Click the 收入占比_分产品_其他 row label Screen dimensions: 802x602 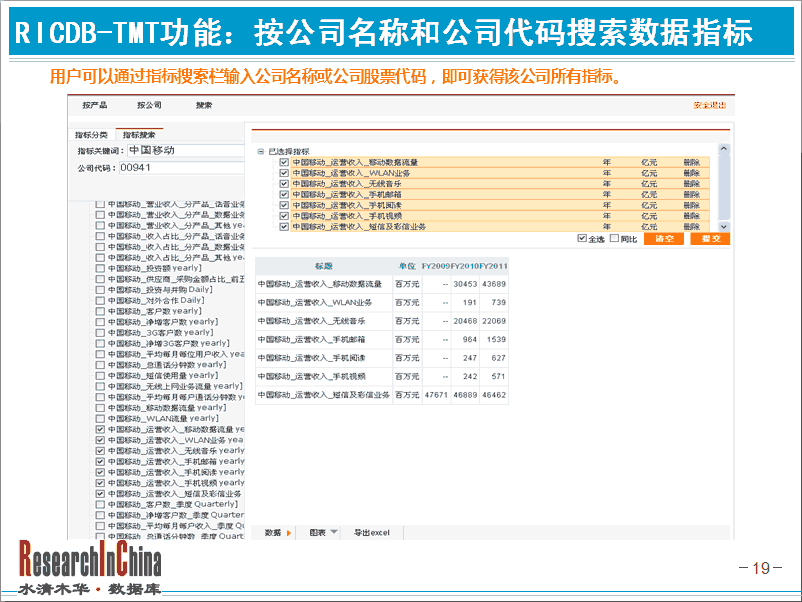coord(176,258)
